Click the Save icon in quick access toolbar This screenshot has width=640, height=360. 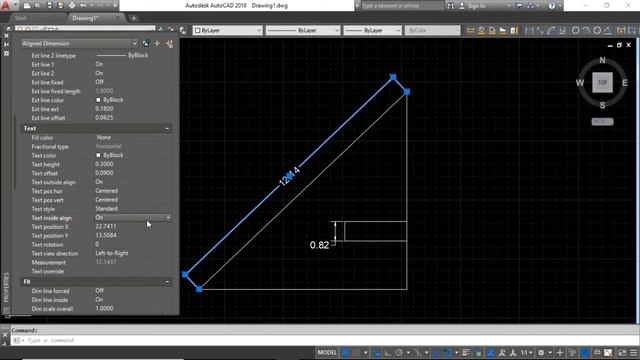[49, 6]
